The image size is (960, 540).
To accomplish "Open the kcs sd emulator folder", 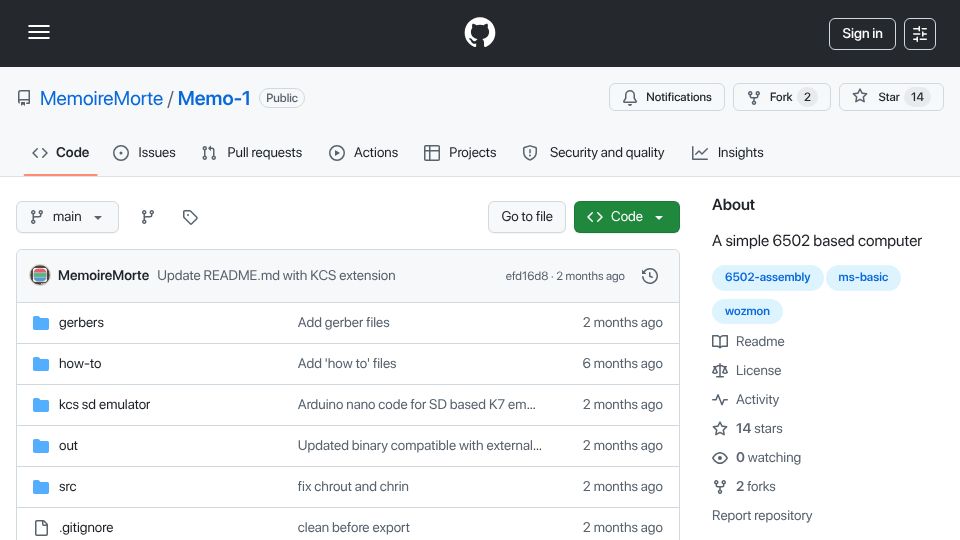I will point(104,405).
